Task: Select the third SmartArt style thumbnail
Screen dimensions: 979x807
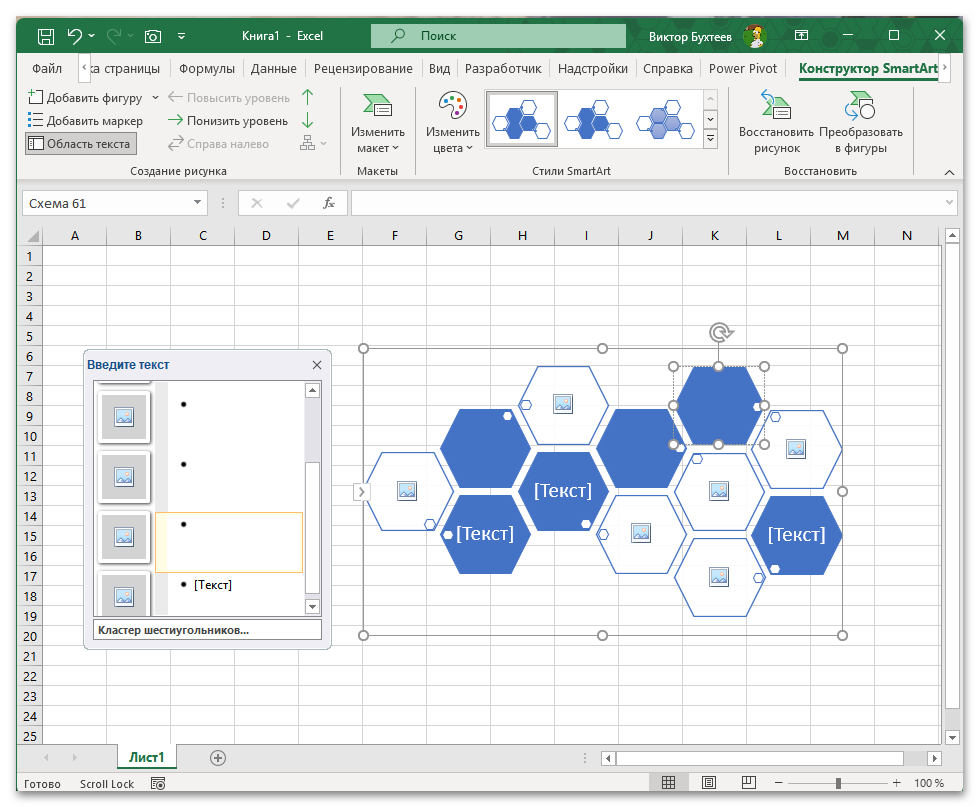Action: pyautogui.click(x=665, y=119)
